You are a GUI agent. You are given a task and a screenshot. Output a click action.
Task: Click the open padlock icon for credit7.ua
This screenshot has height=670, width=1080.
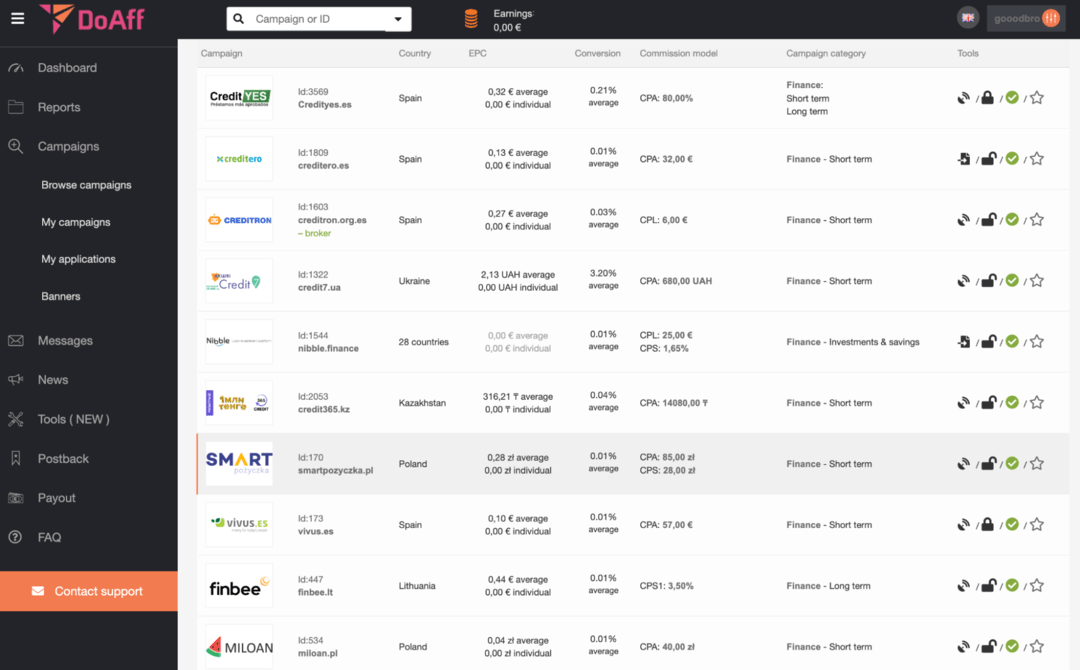(x=988, y=281)
